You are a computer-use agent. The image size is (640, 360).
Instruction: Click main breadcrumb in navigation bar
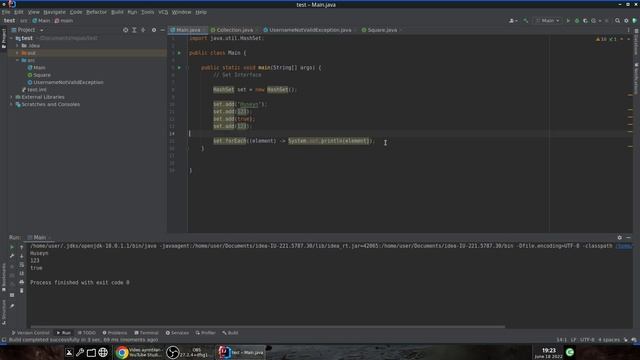64,20
